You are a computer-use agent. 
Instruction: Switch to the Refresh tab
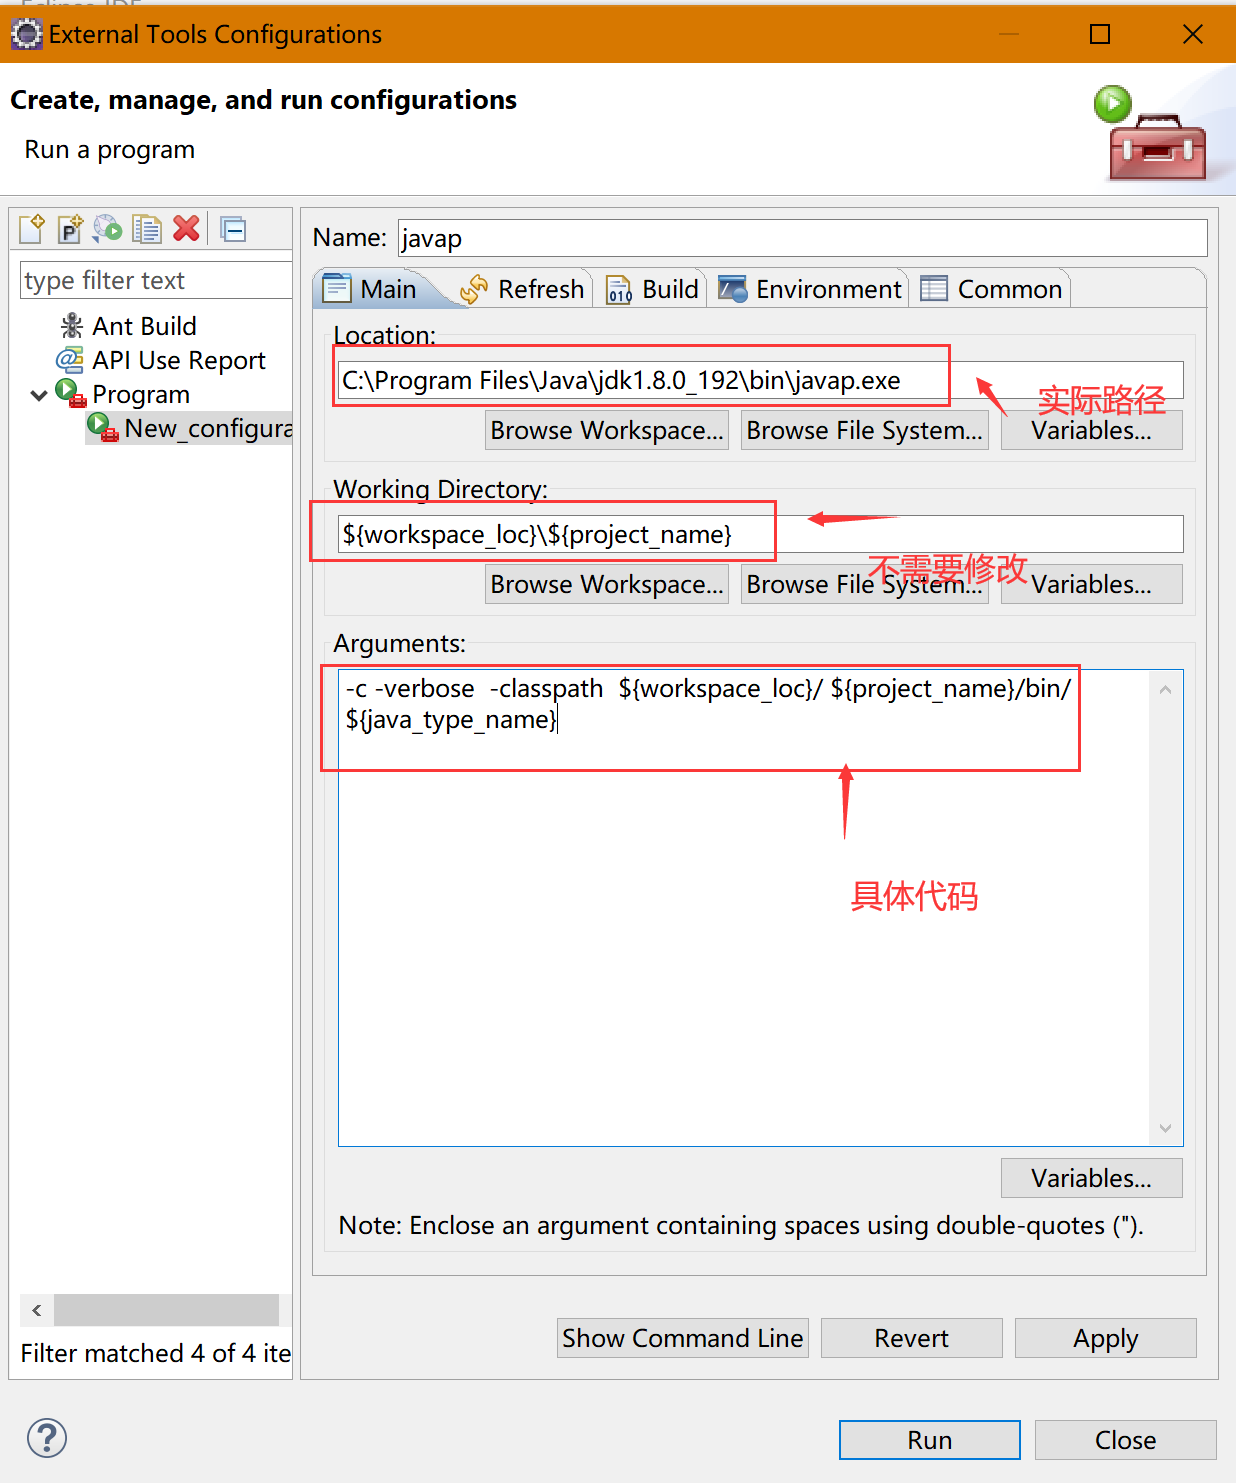click(x=523, y=289)
